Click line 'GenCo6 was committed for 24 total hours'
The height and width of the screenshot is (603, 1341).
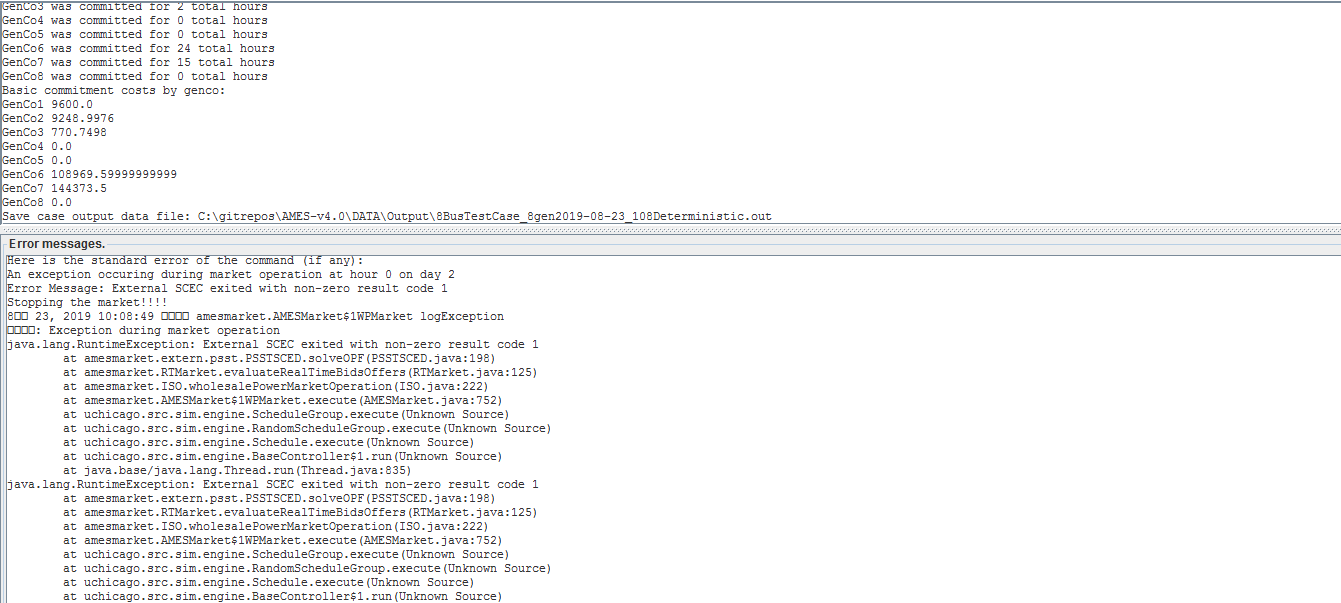[x=138, y=48]
